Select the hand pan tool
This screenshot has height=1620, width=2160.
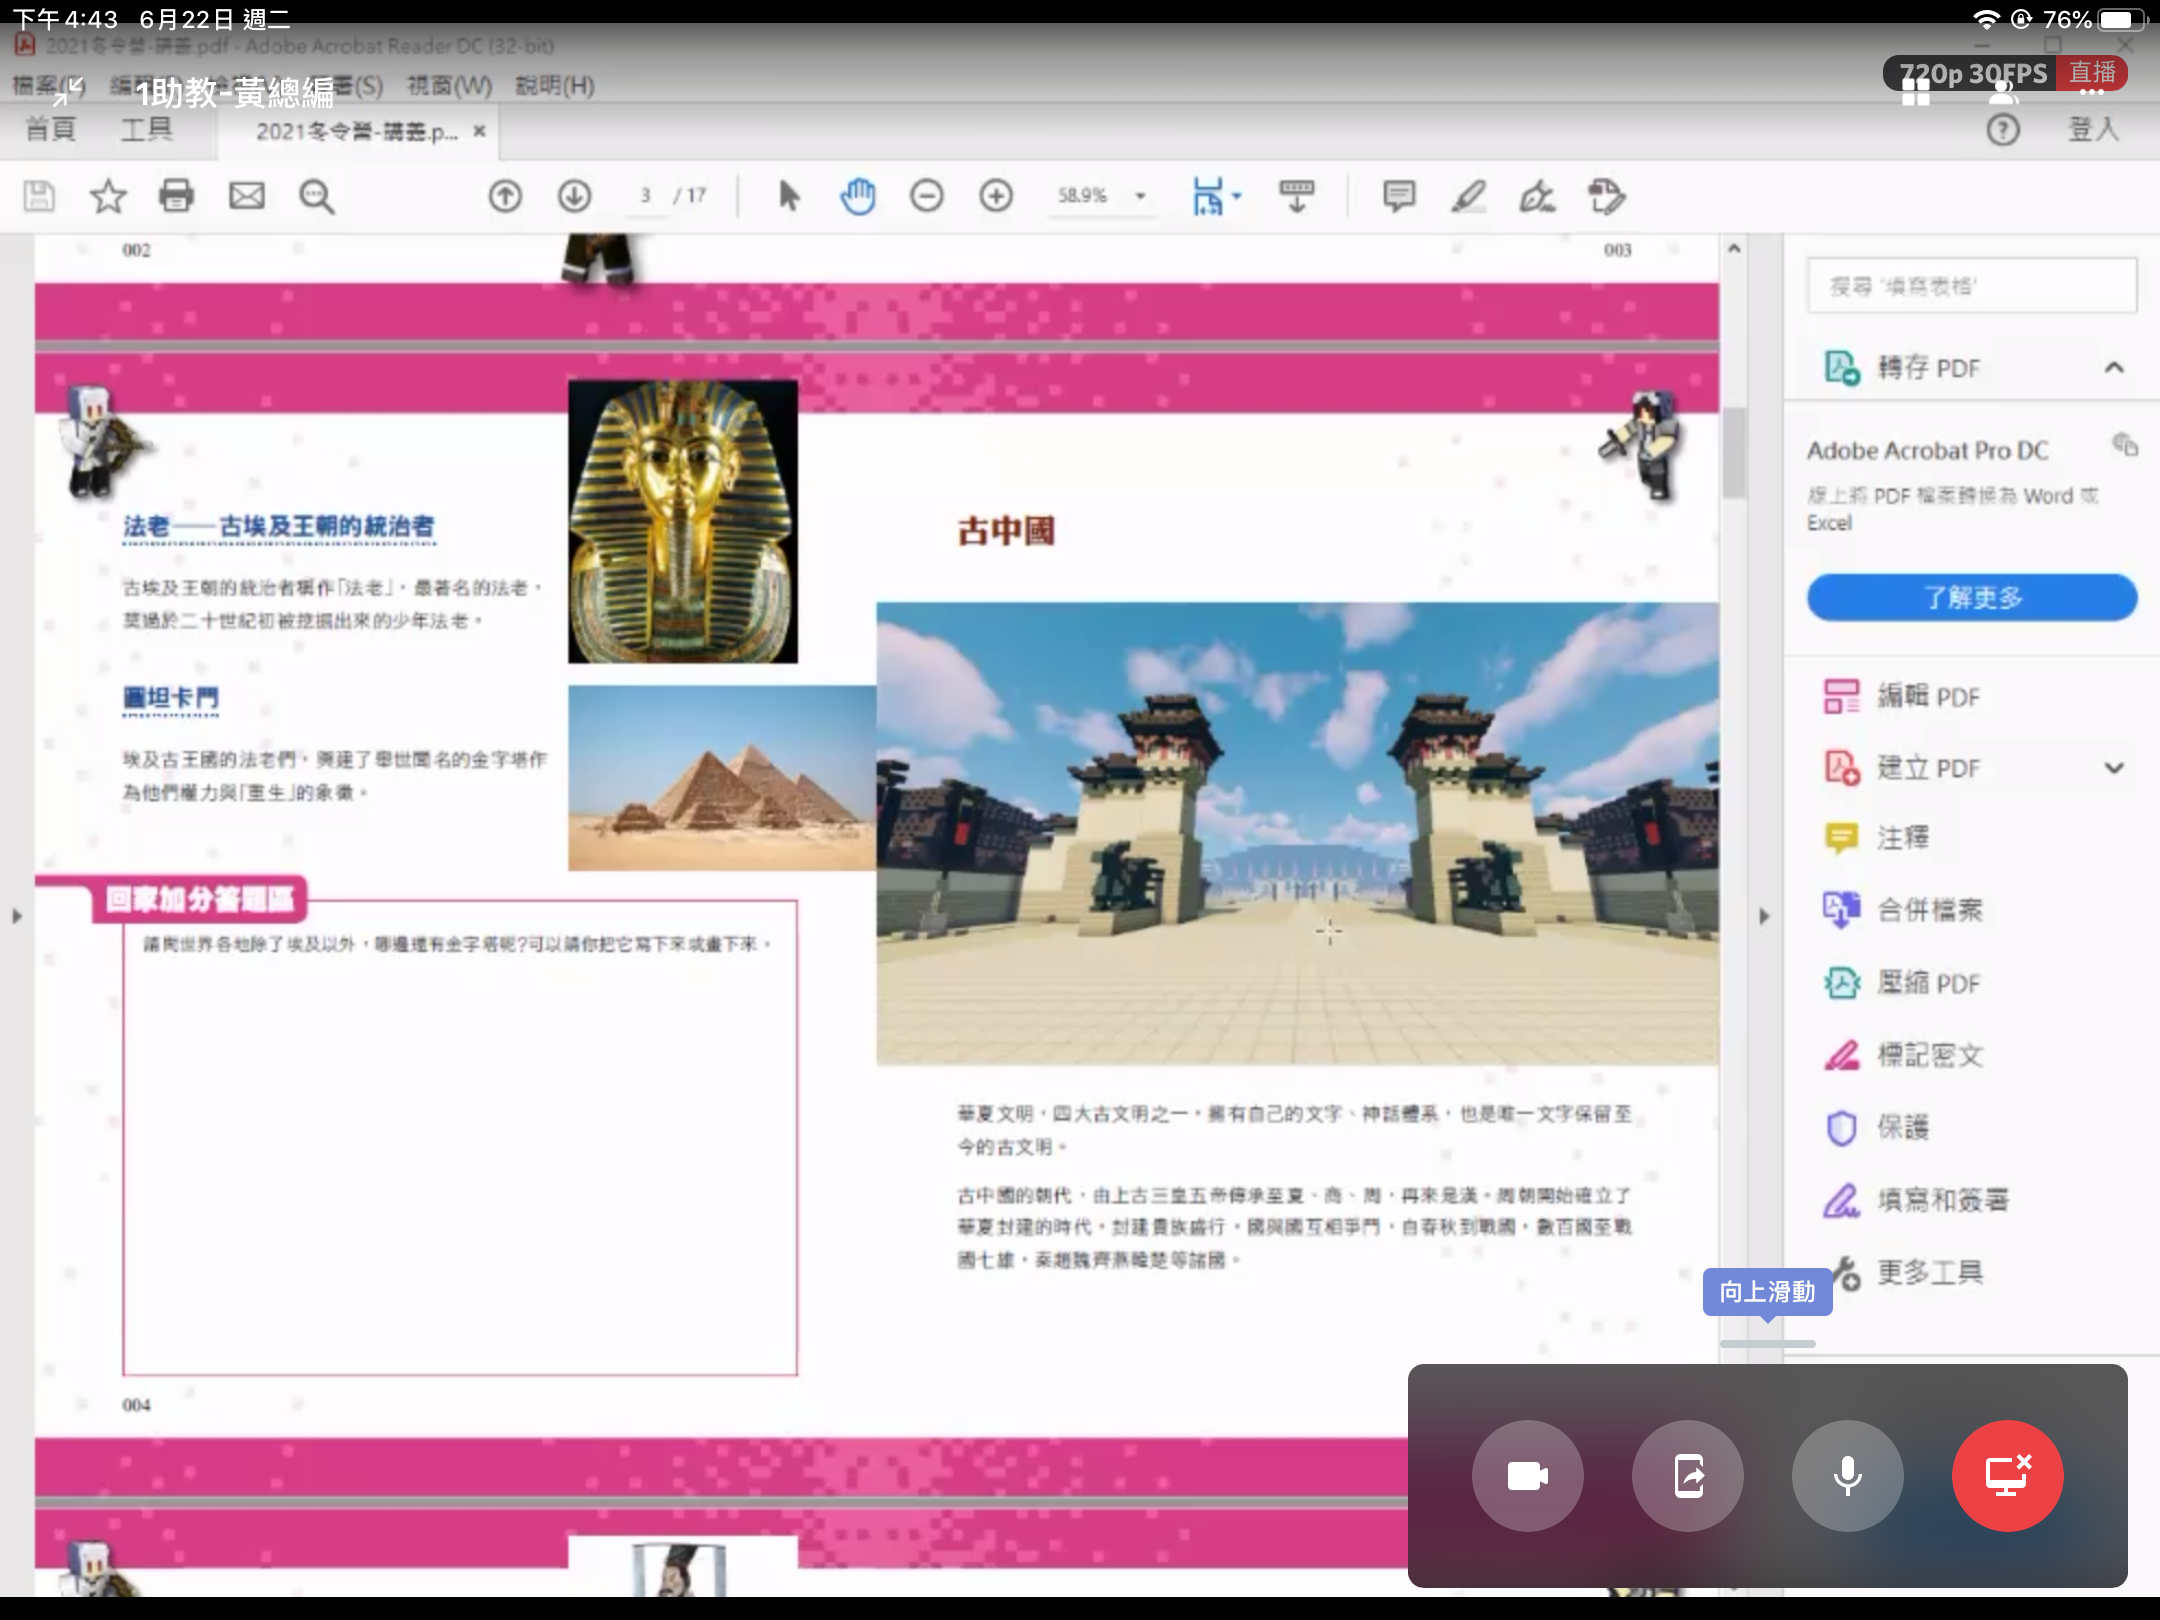857,196
